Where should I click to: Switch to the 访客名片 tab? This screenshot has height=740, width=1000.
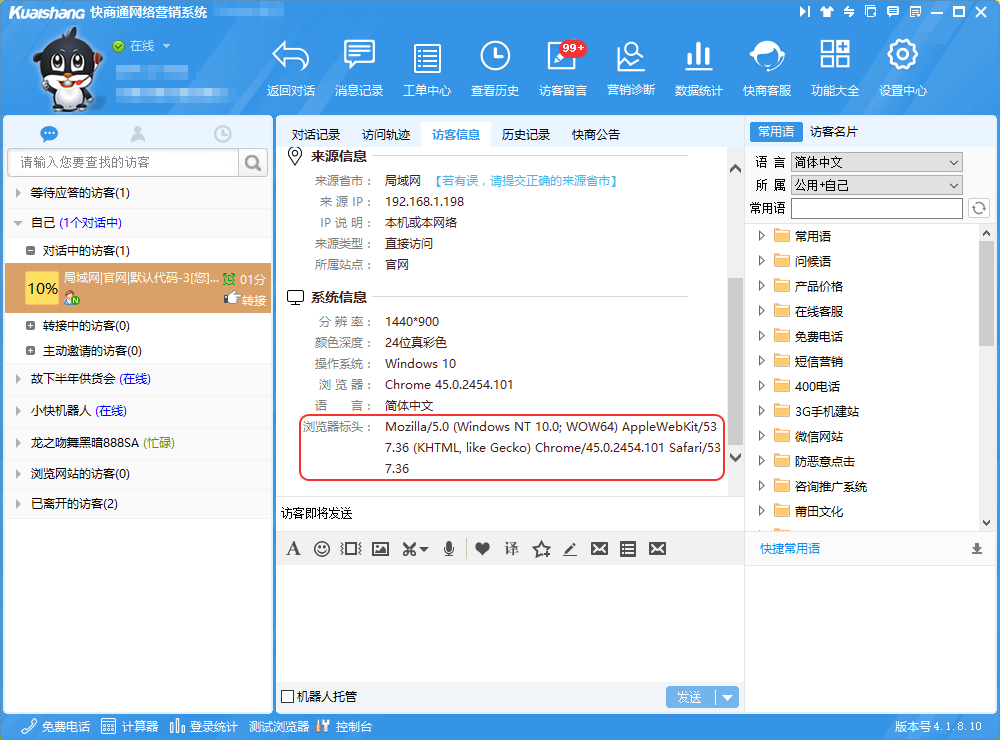pos(833,132)
